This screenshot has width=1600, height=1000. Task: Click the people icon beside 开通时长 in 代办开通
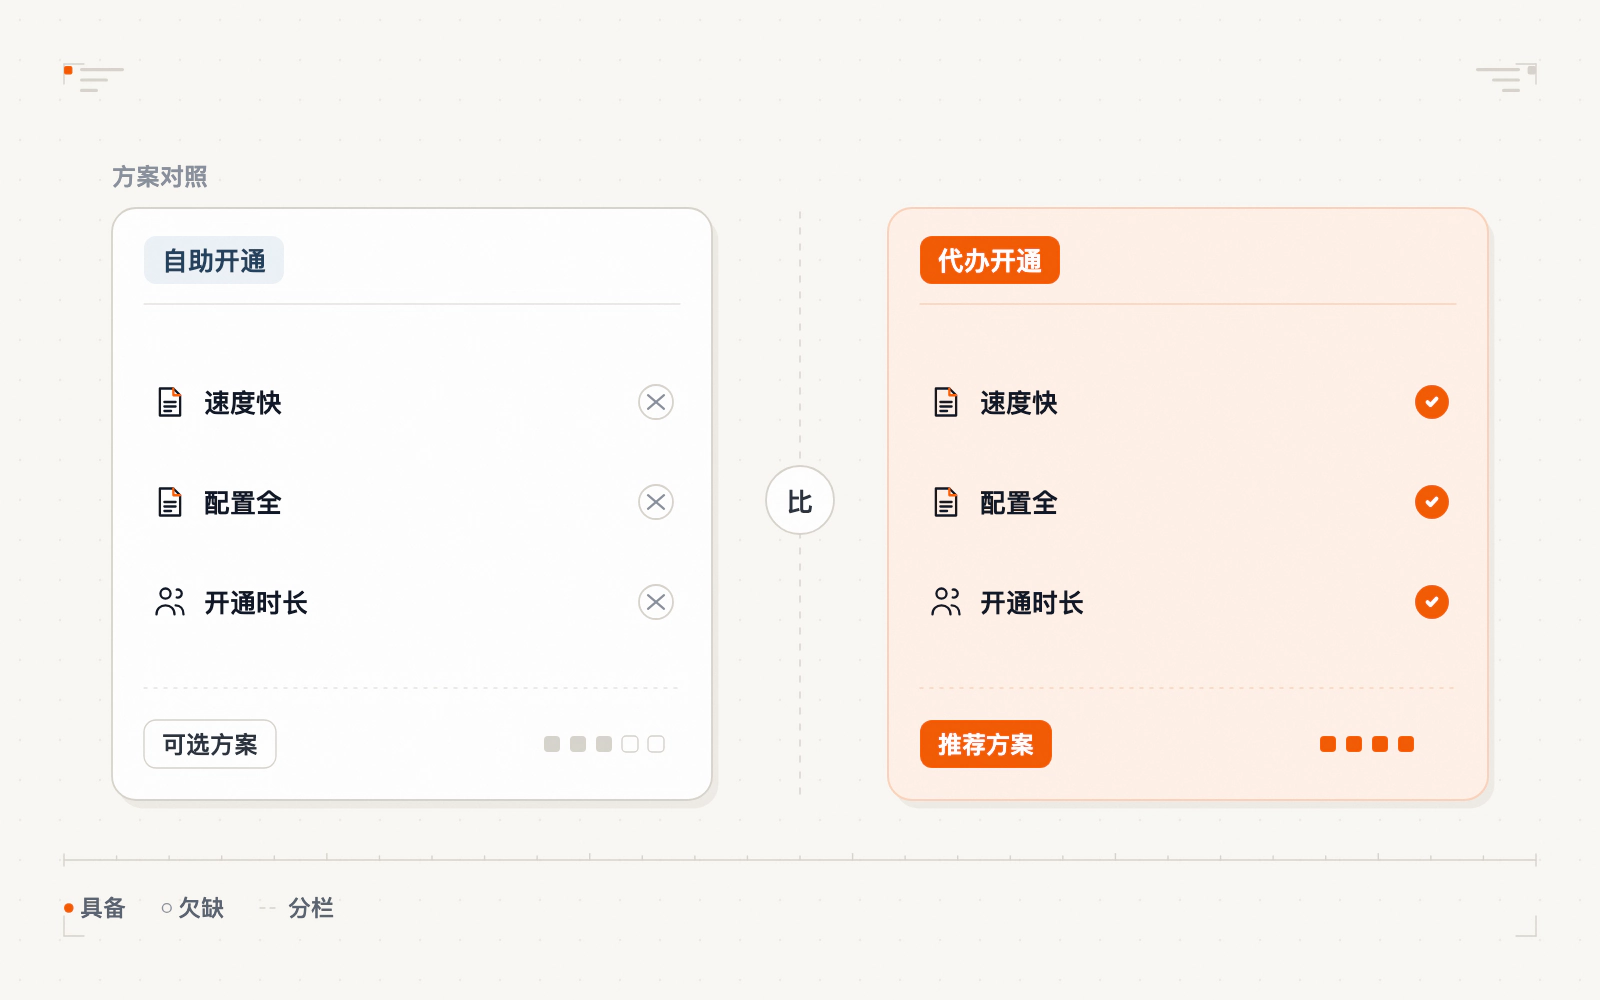pos(946,602)
